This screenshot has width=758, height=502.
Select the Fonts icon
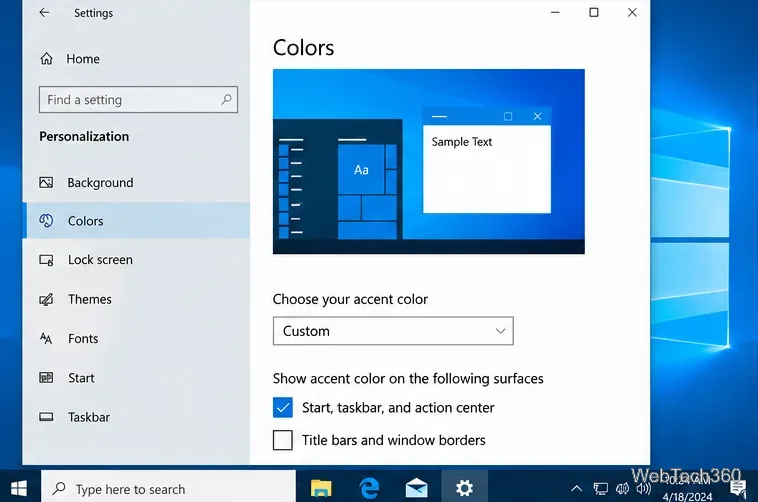[46, 338]
